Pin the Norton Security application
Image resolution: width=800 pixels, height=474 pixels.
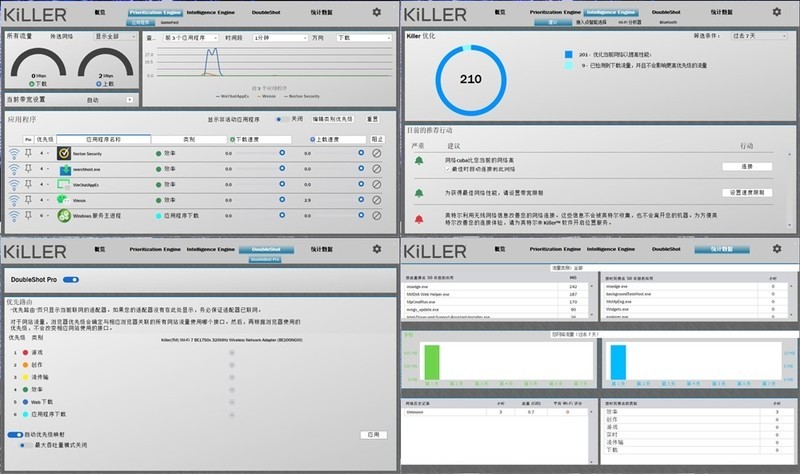[28, 153]
